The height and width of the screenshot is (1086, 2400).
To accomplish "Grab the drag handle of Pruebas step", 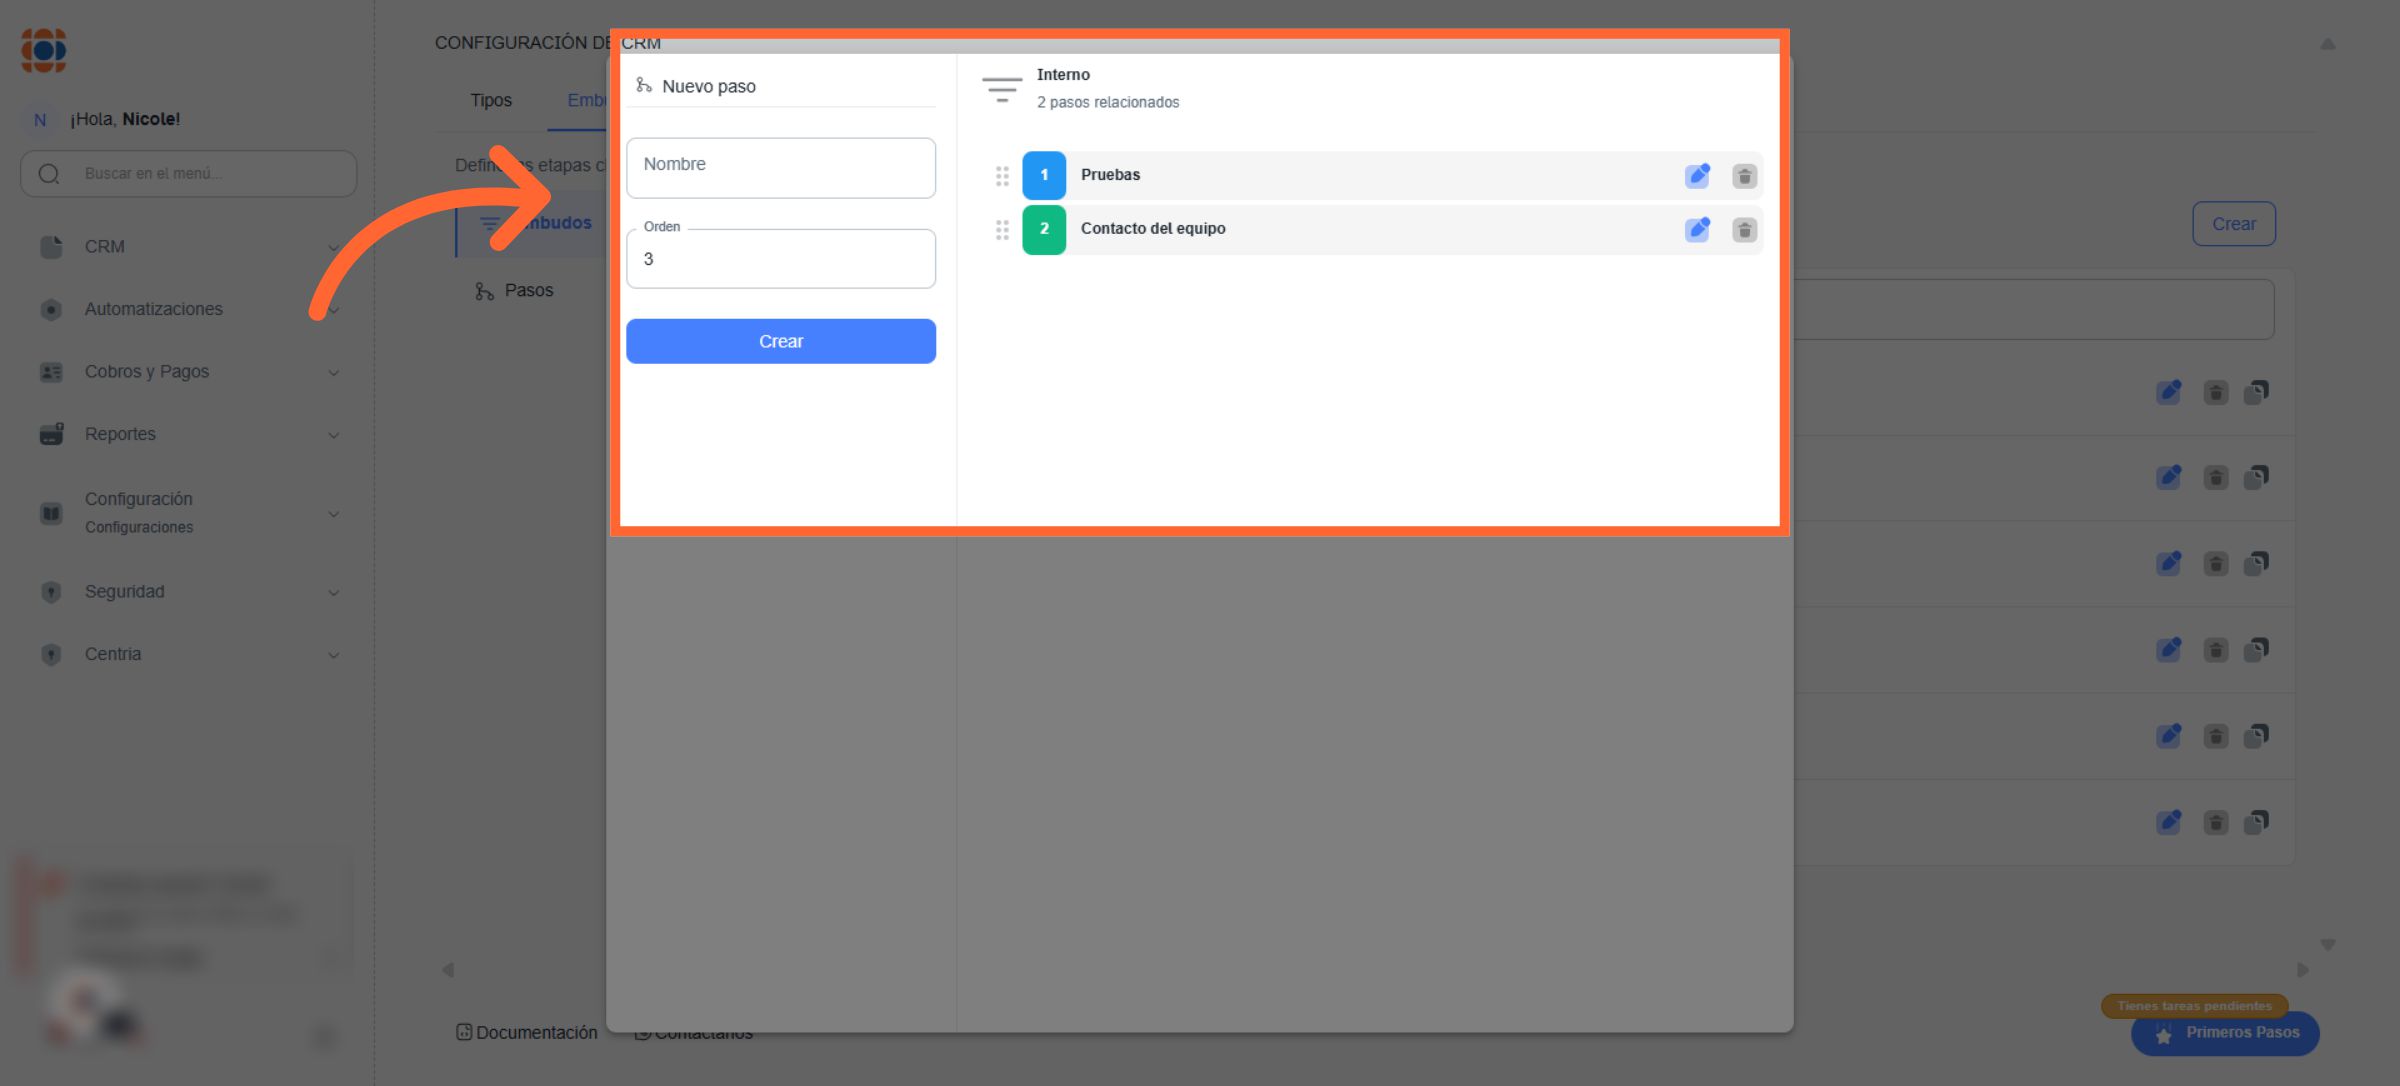I will (x=1002, y=176).
